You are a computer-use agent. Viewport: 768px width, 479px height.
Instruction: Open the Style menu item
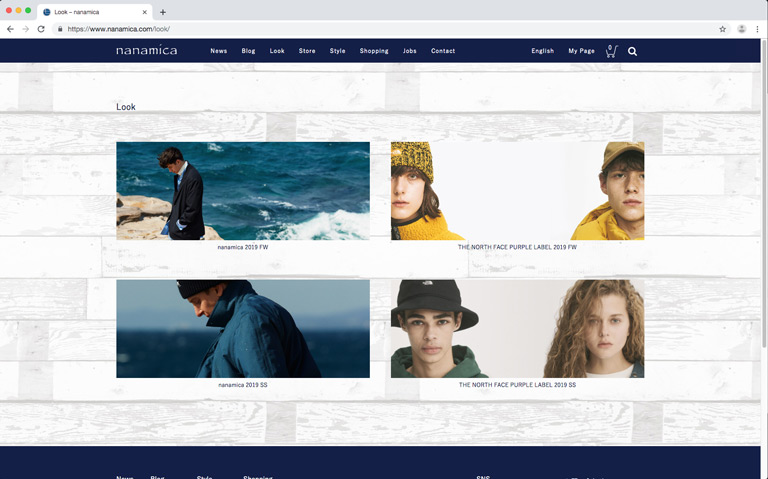point(337,51)
